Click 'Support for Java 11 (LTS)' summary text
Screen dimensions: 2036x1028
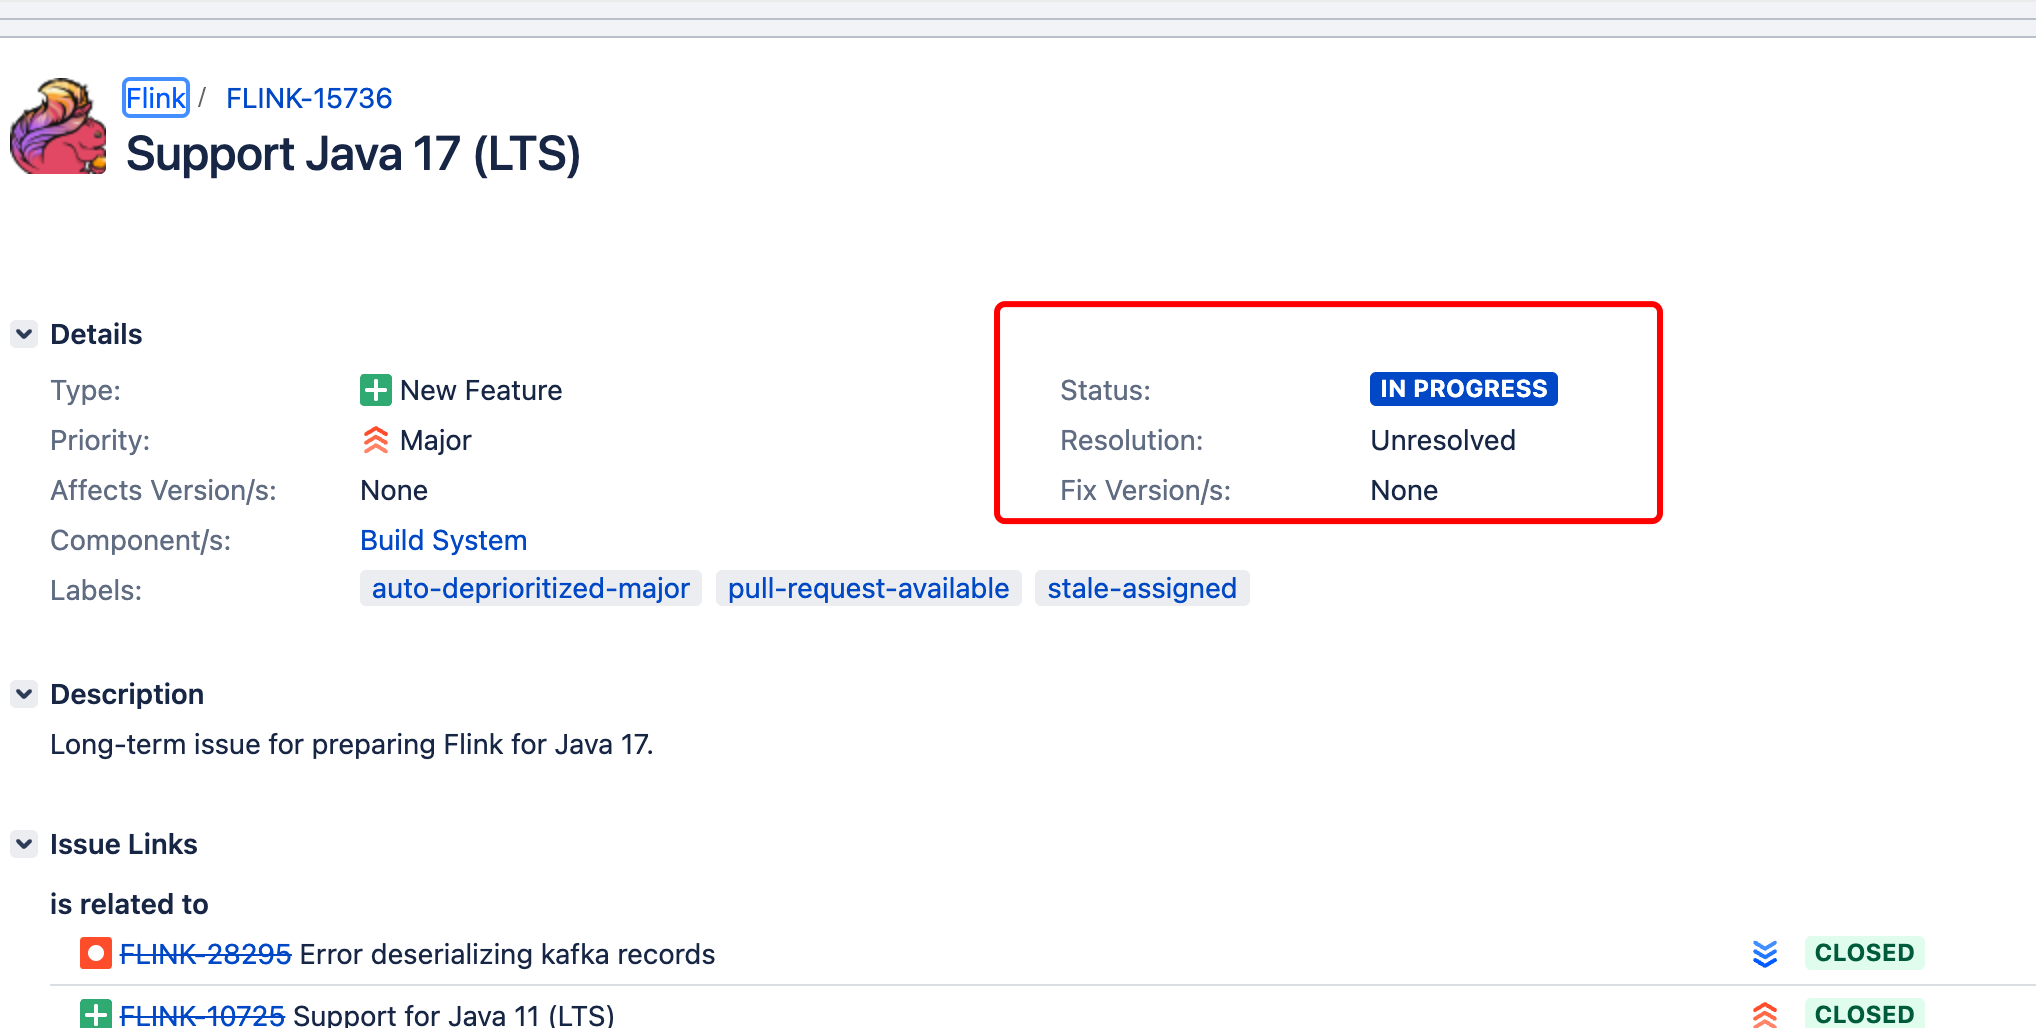[454, 1015]
